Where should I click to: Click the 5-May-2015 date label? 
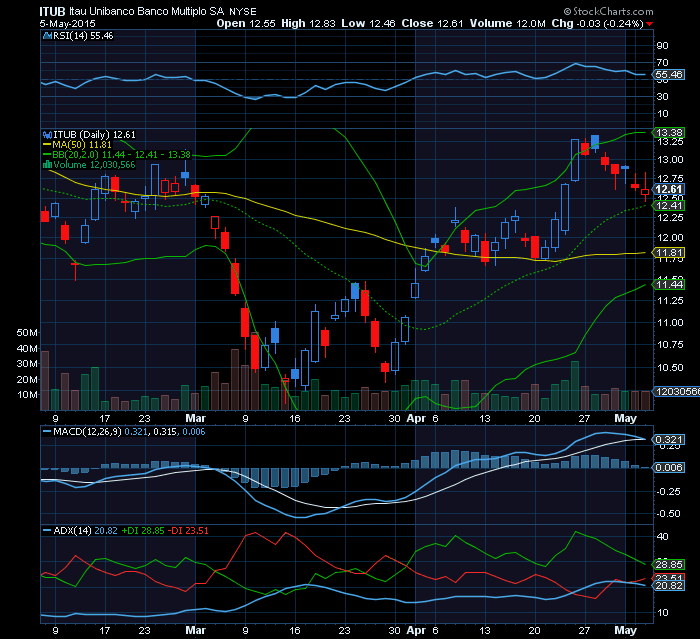pos(67,24)
